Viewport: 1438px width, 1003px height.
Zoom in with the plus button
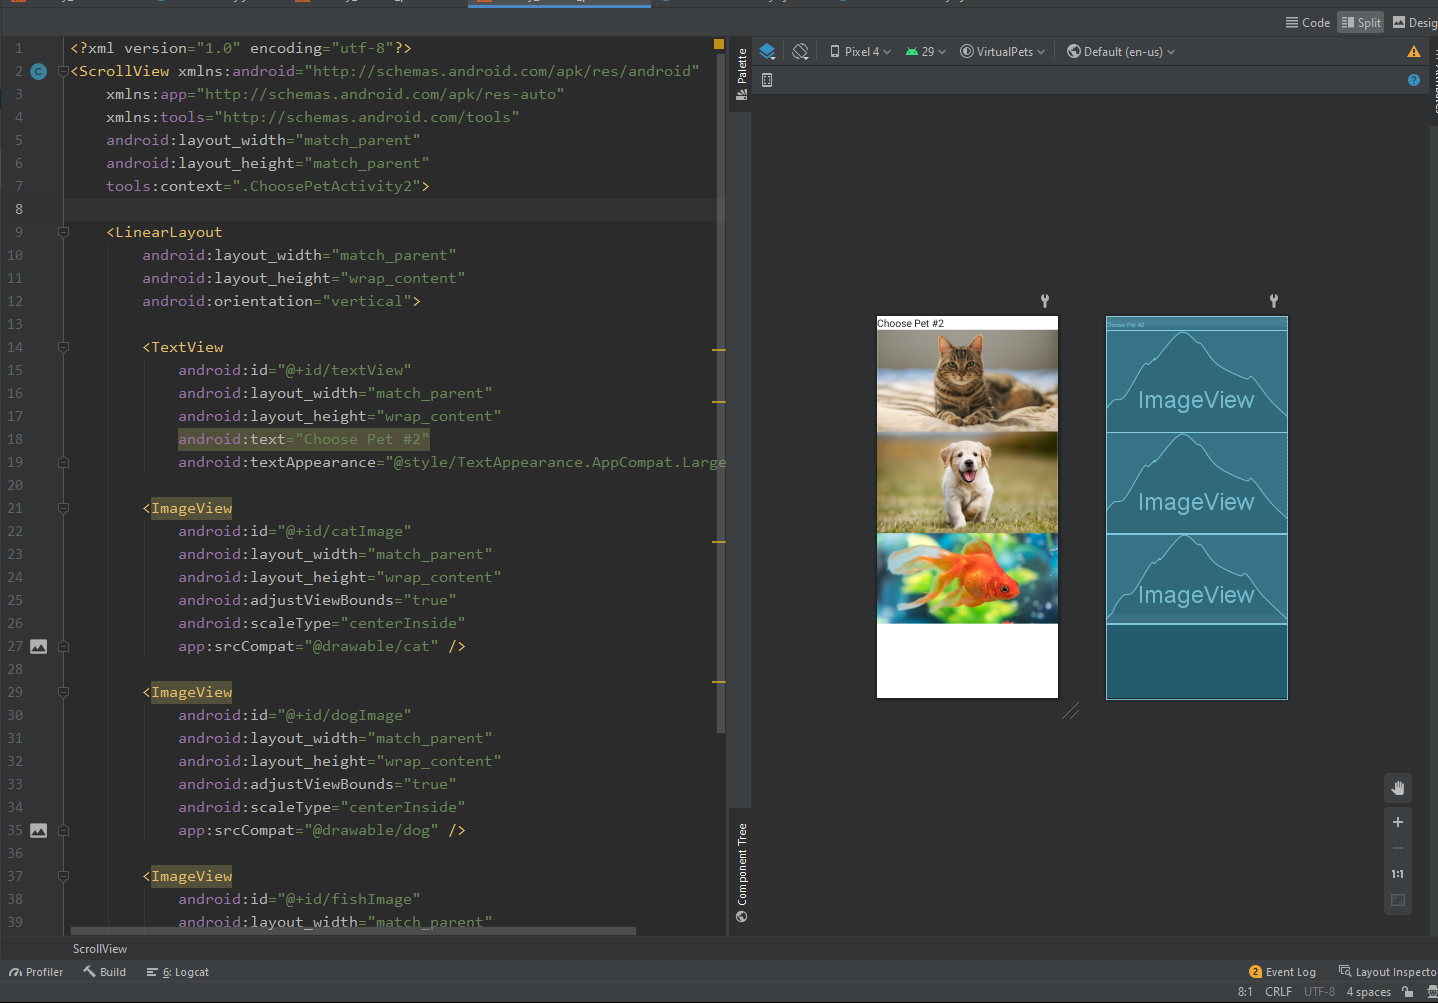pyautogui.click(x=1397, y=822)
